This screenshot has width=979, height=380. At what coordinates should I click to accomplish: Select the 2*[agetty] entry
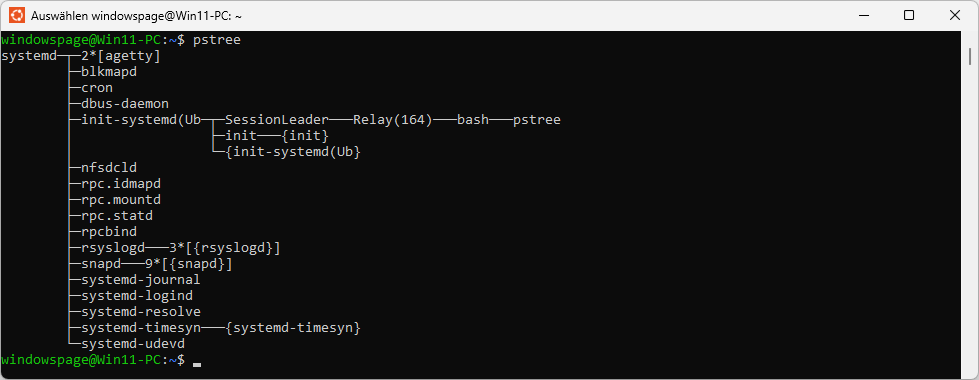(x=121, y=56)
